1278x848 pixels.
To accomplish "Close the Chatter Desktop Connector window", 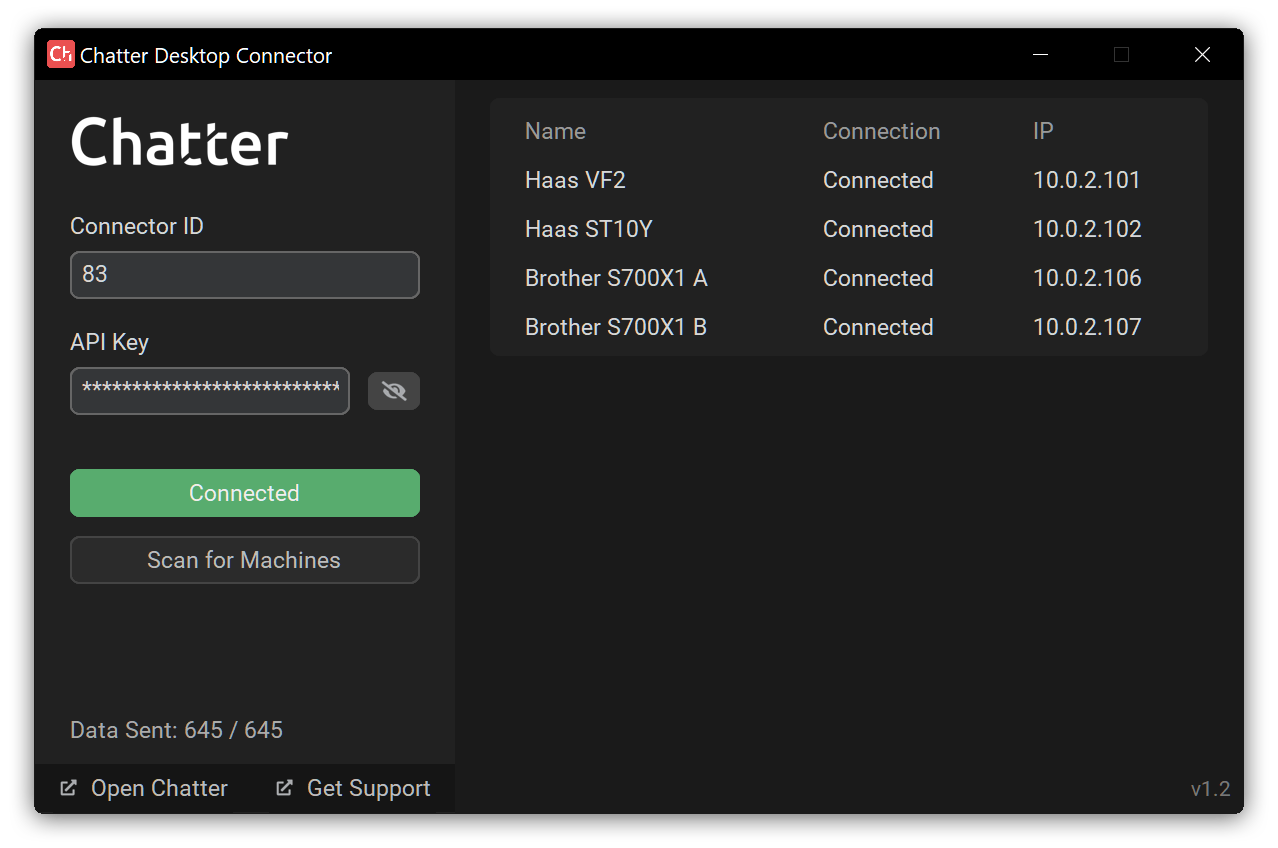I will pyautogui.click(x=1202, y=55).
